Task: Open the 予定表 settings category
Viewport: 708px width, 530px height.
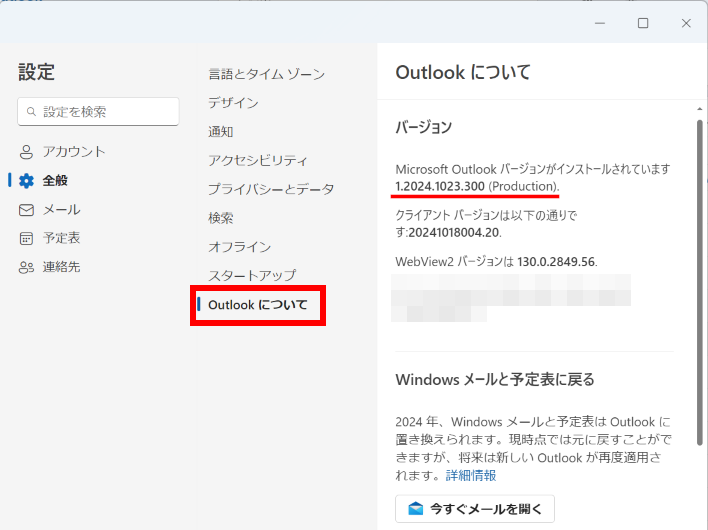Action: pos(50,238)
